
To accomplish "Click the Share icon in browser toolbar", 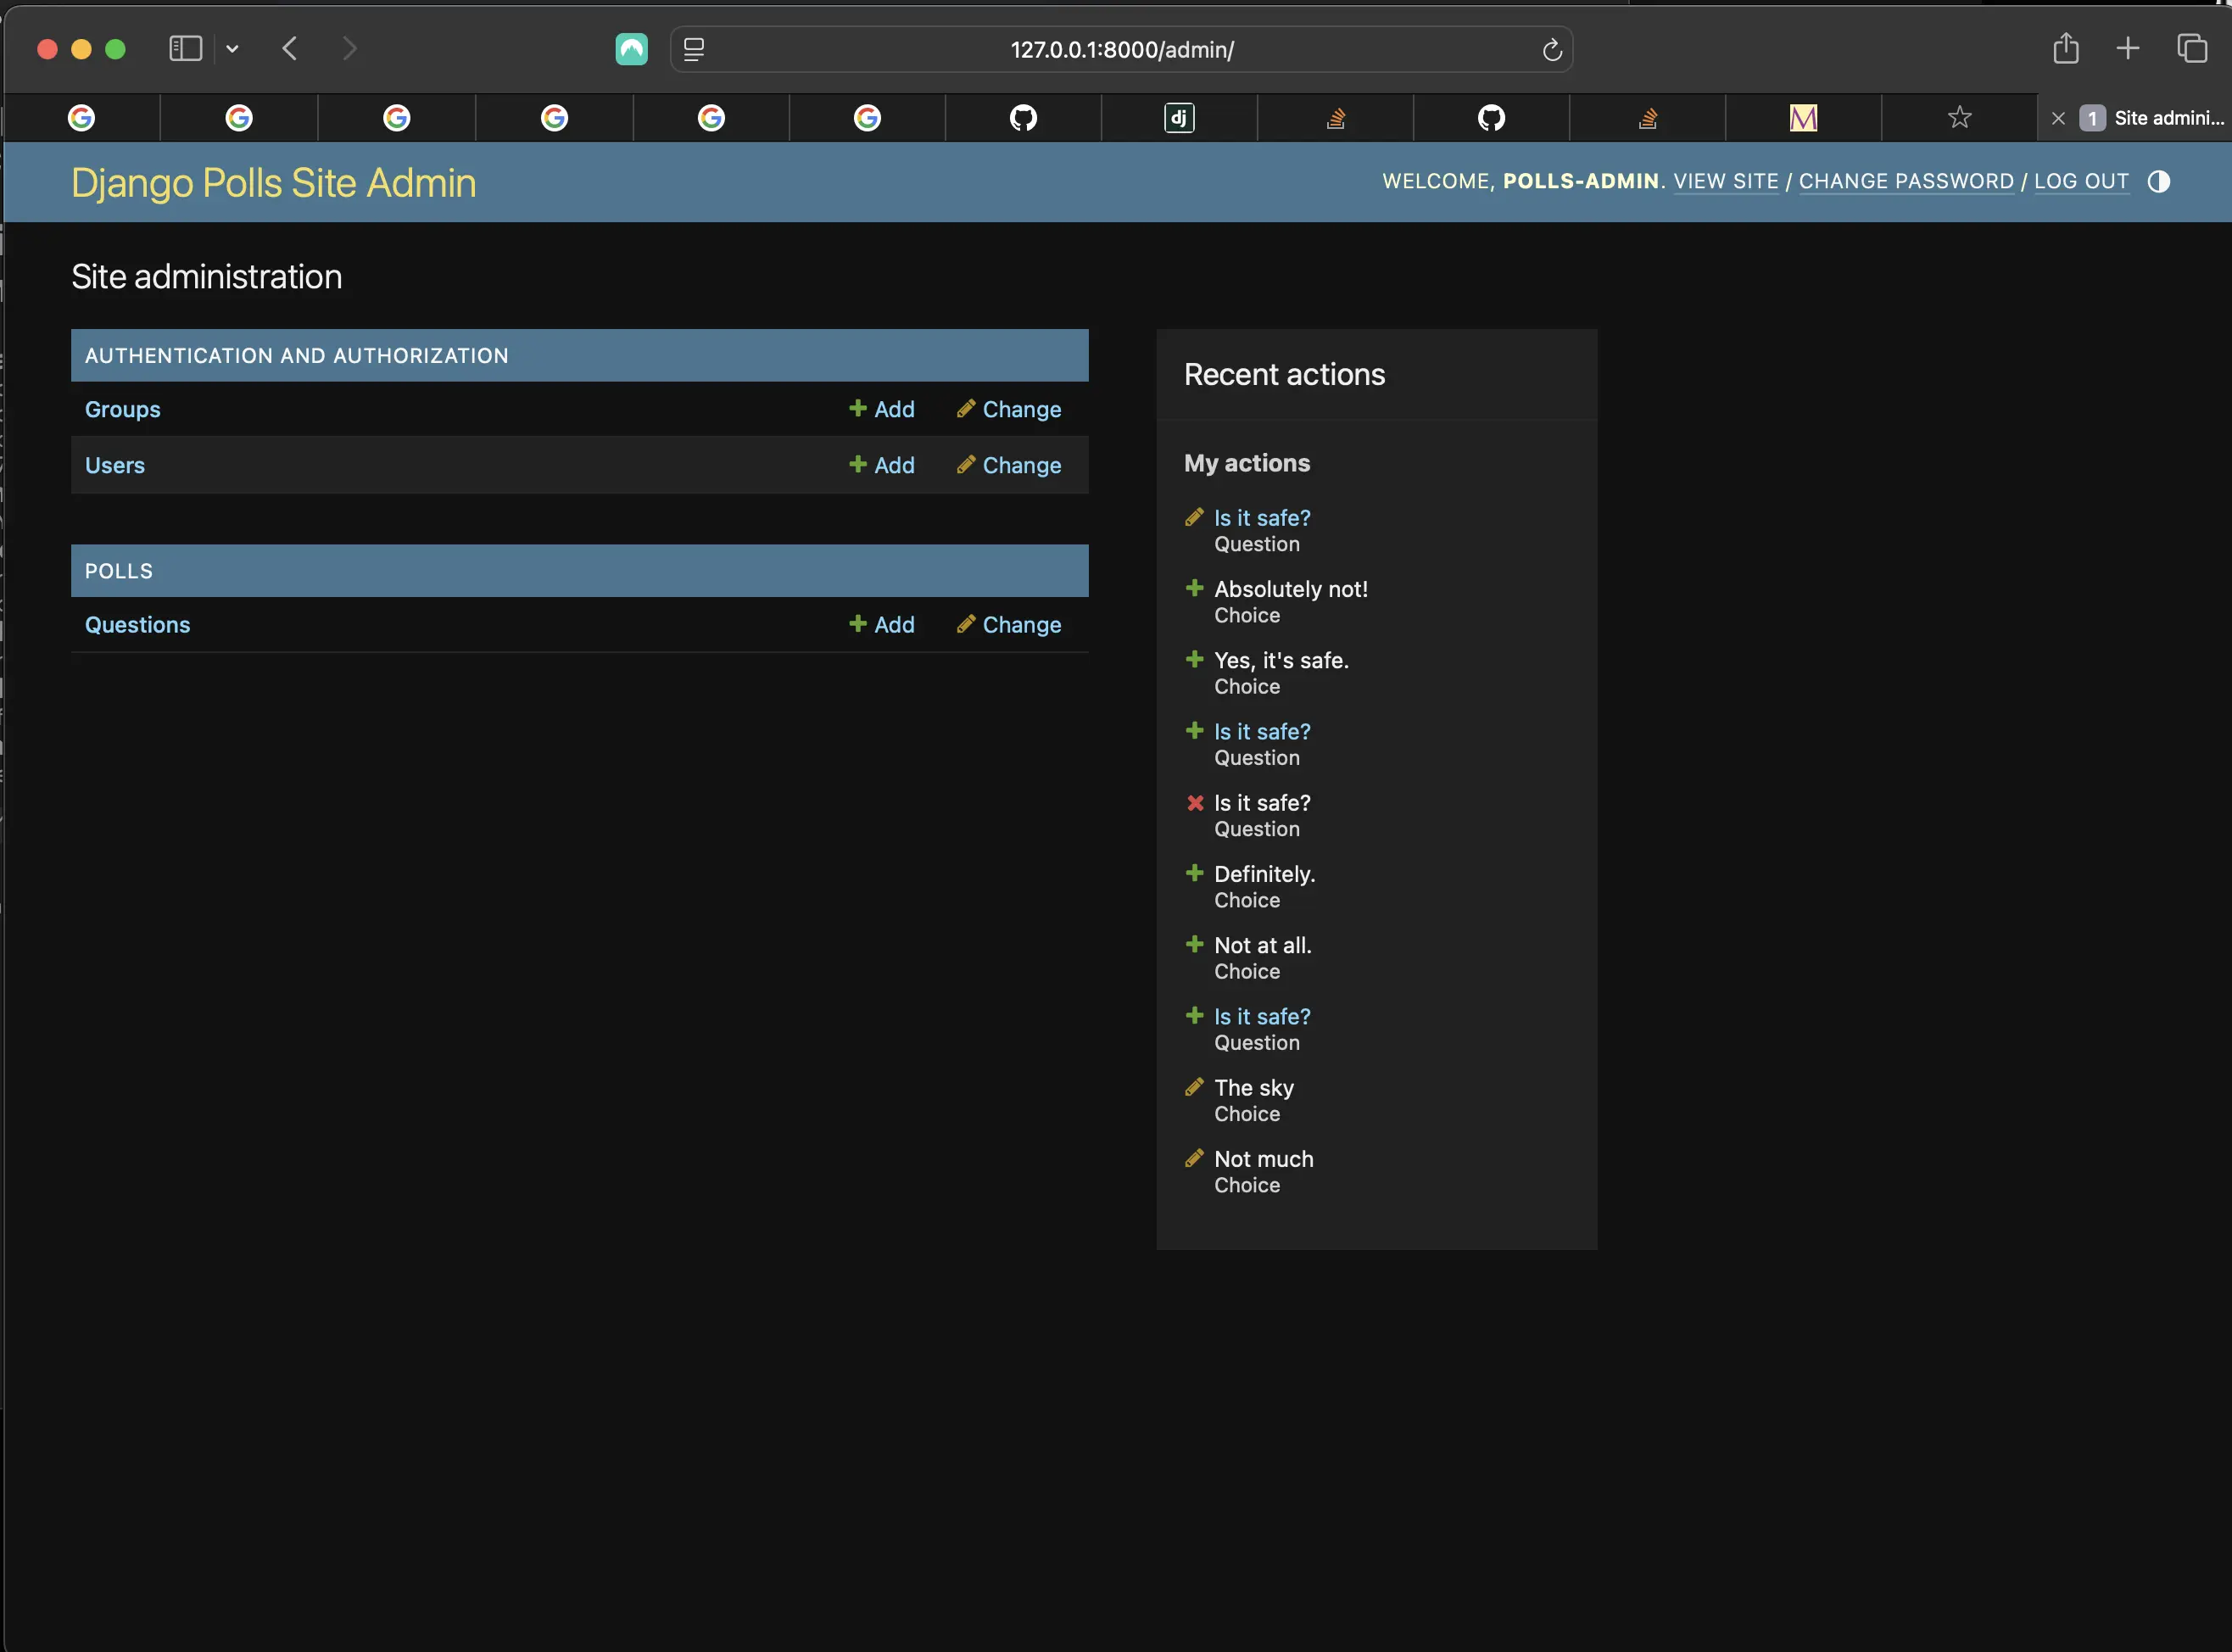I will (2066, 48).
